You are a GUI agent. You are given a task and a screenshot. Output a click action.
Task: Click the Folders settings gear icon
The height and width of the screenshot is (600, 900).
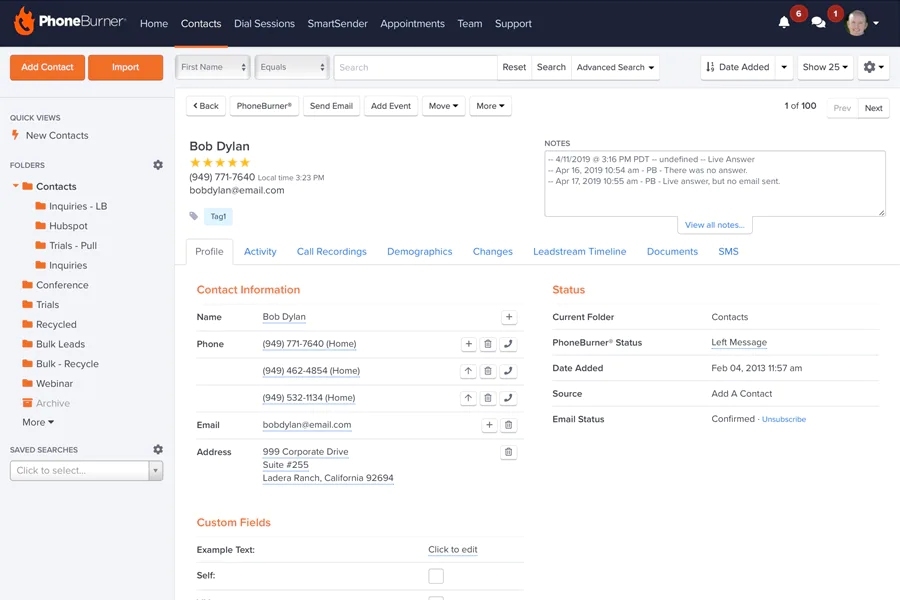pyautogui.click(x=158, y=165)
